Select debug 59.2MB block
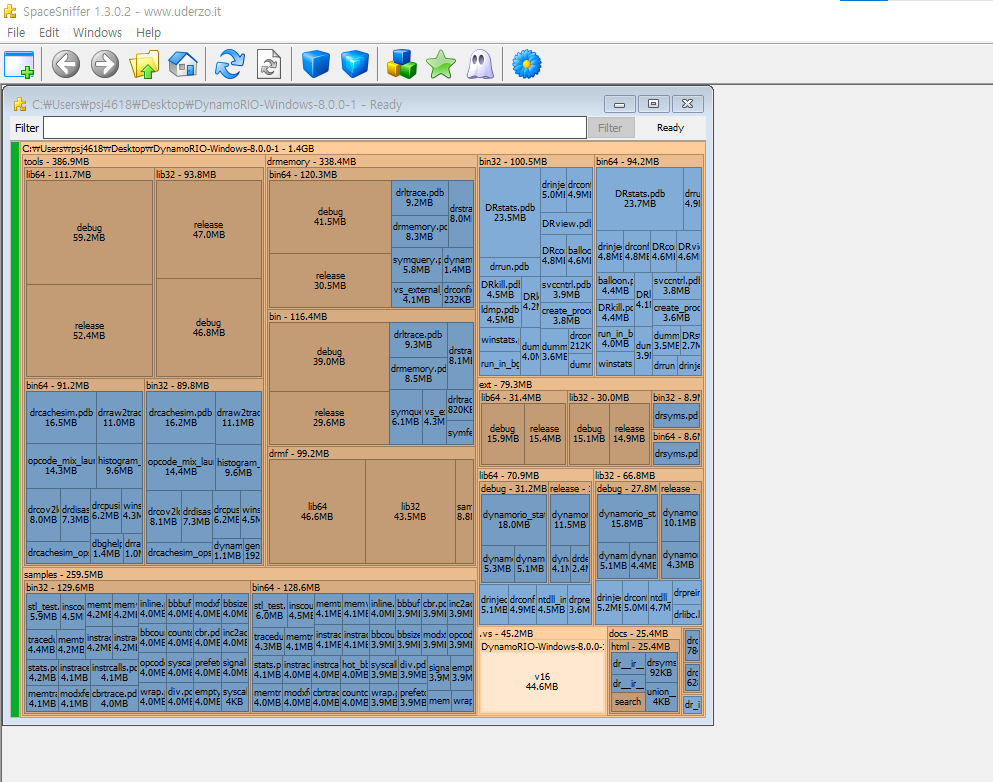This screenshot has width=993, height=782. (89, 232)
